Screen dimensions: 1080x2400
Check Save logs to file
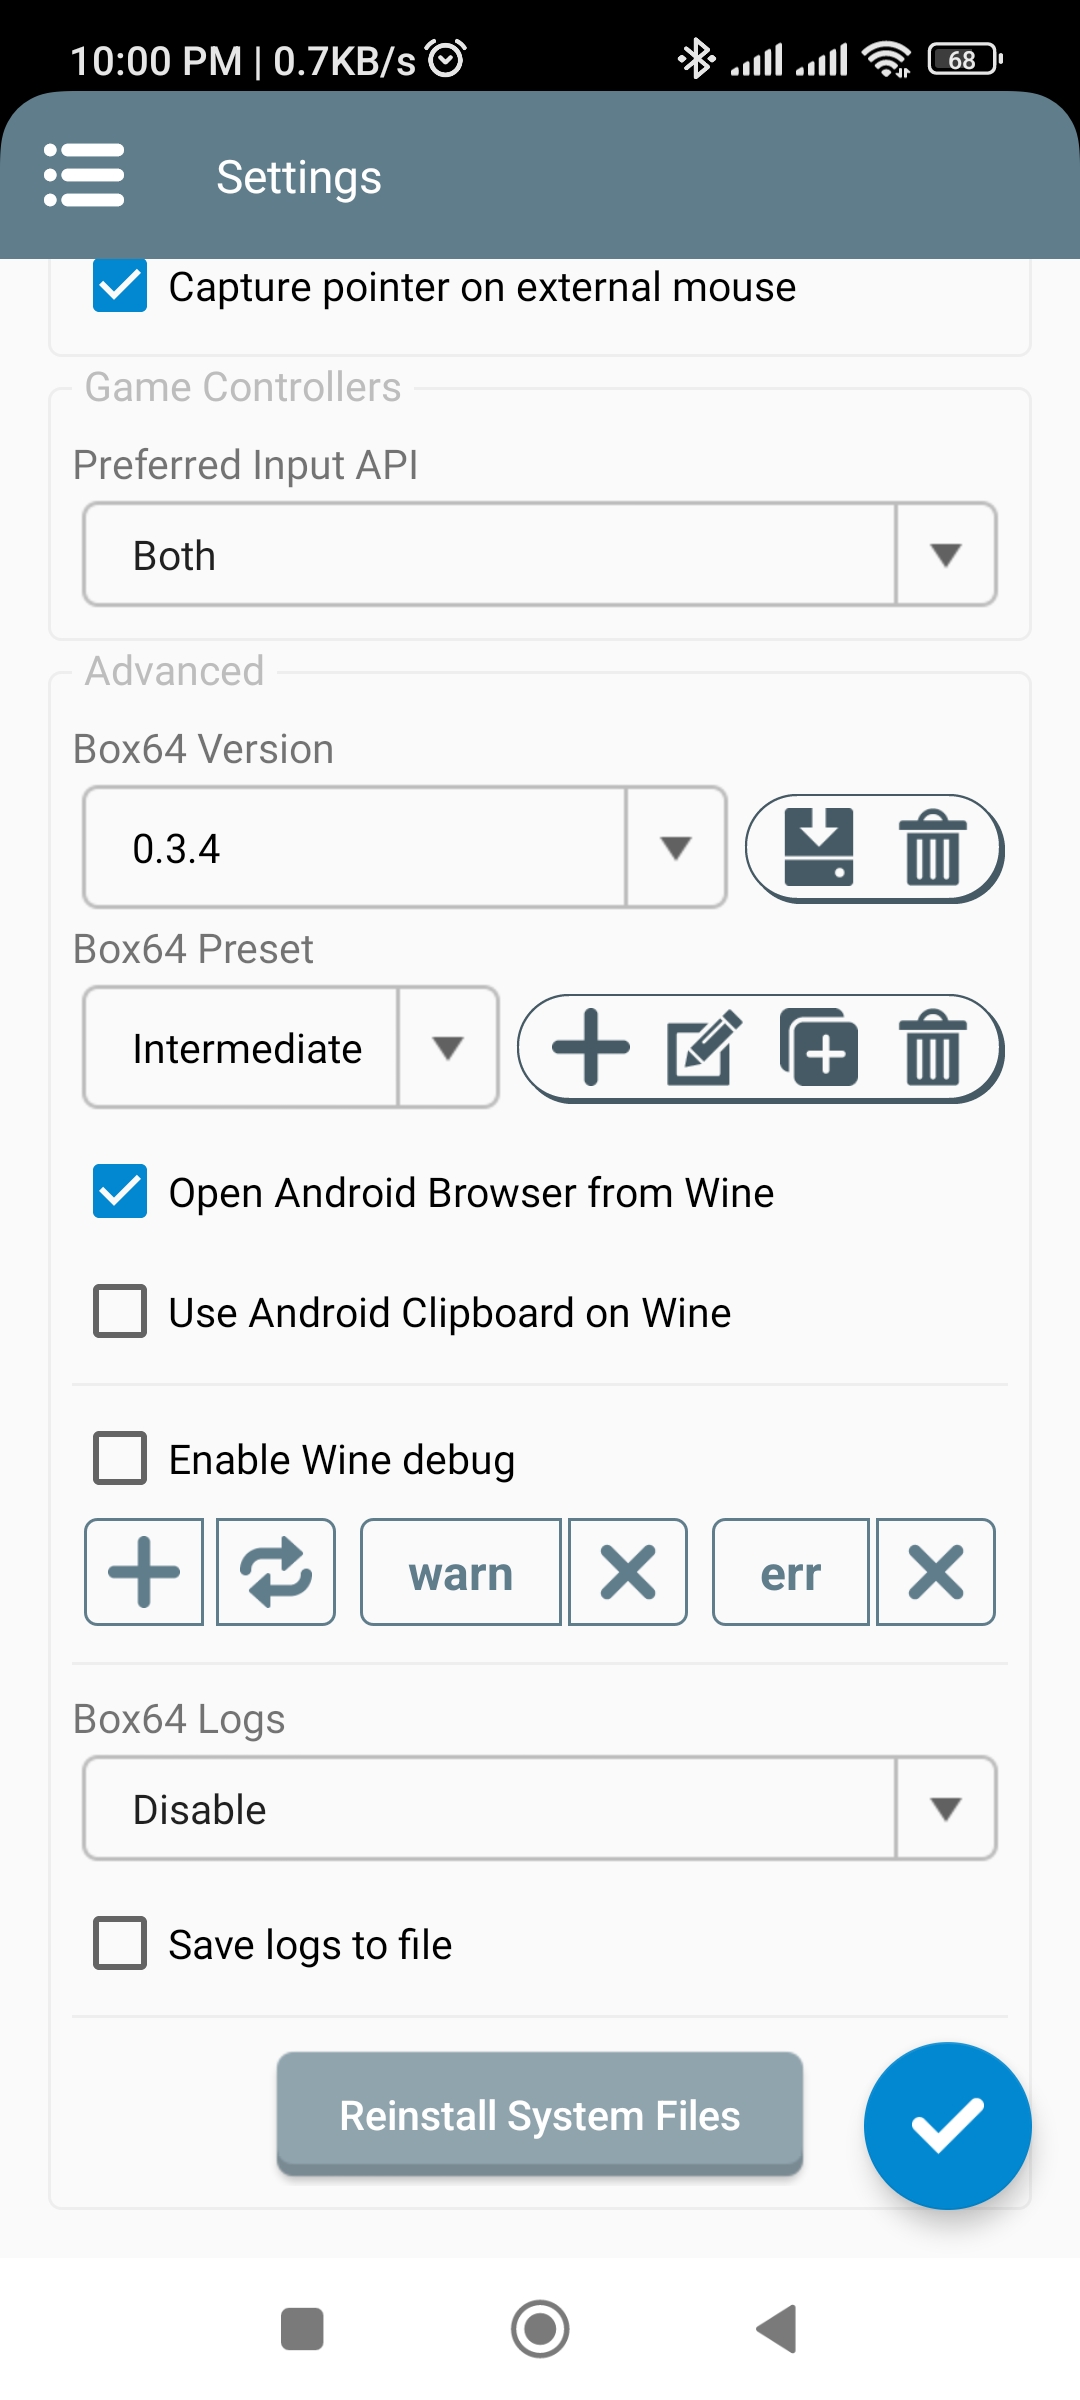pos(120,1943)
